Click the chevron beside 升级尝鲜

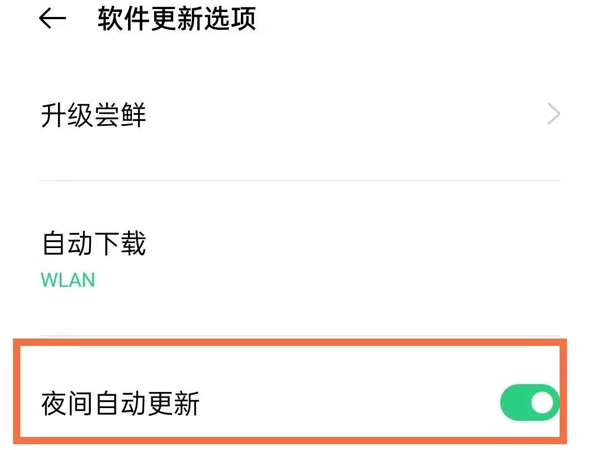tap(553, 115)
